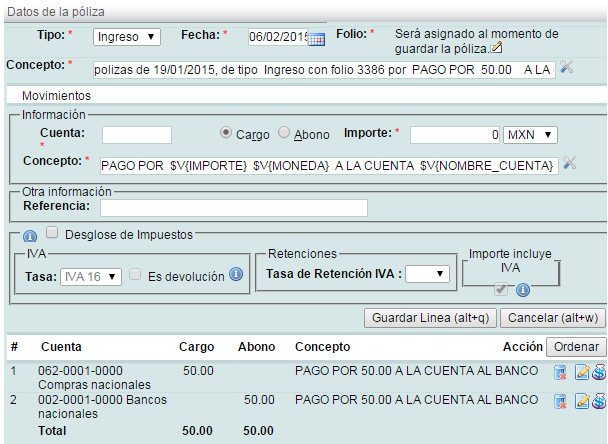
Task: Click info icon next to Desglose de Impuestos
Action: pos(30,236)
